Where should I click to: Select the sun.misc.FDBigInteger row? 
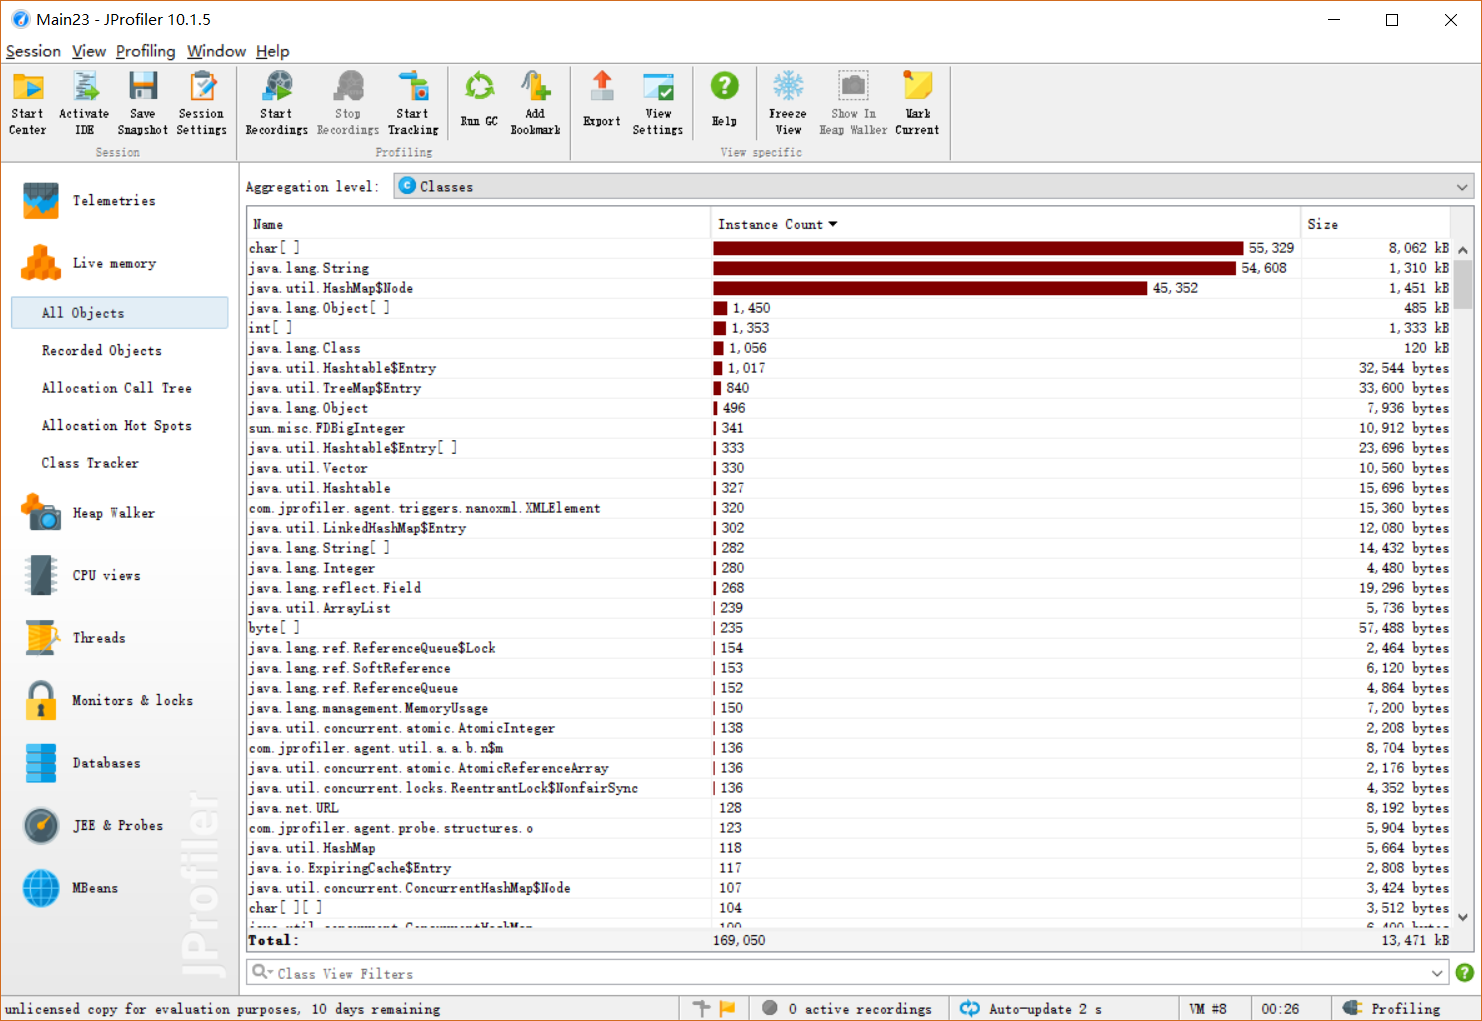(x=849, y=428)
